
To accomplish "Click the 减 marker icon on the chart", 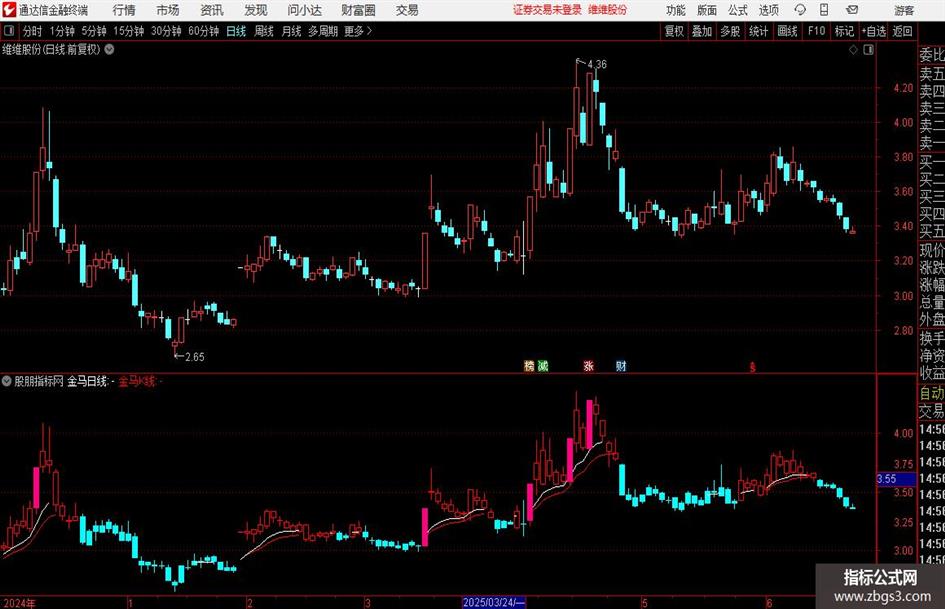I will (543, 365).
